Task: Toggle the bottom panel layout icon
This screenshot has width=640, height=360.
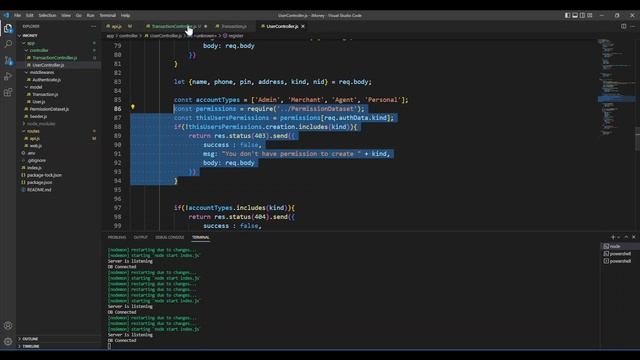Action: pos(575,15)
